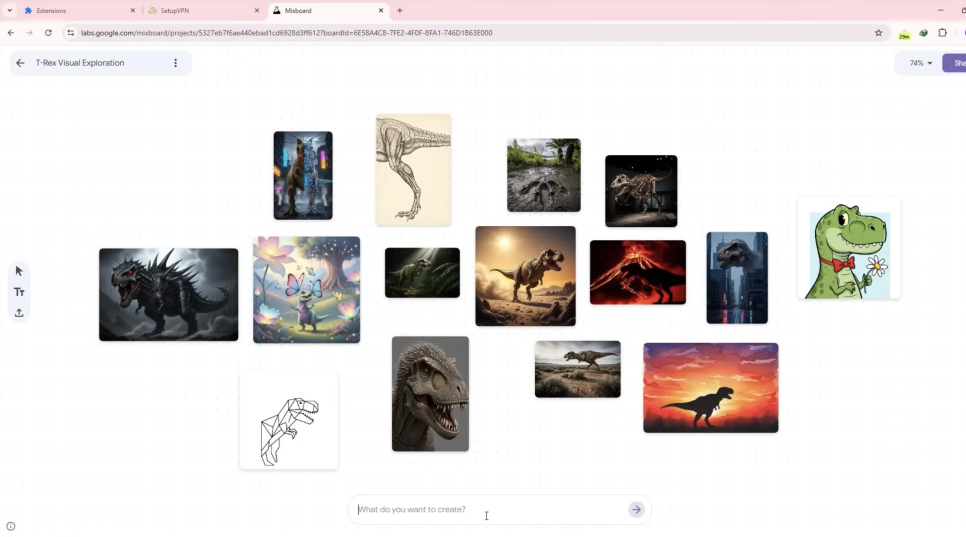
Task: Click the Share button
Action: pos(954,63)
